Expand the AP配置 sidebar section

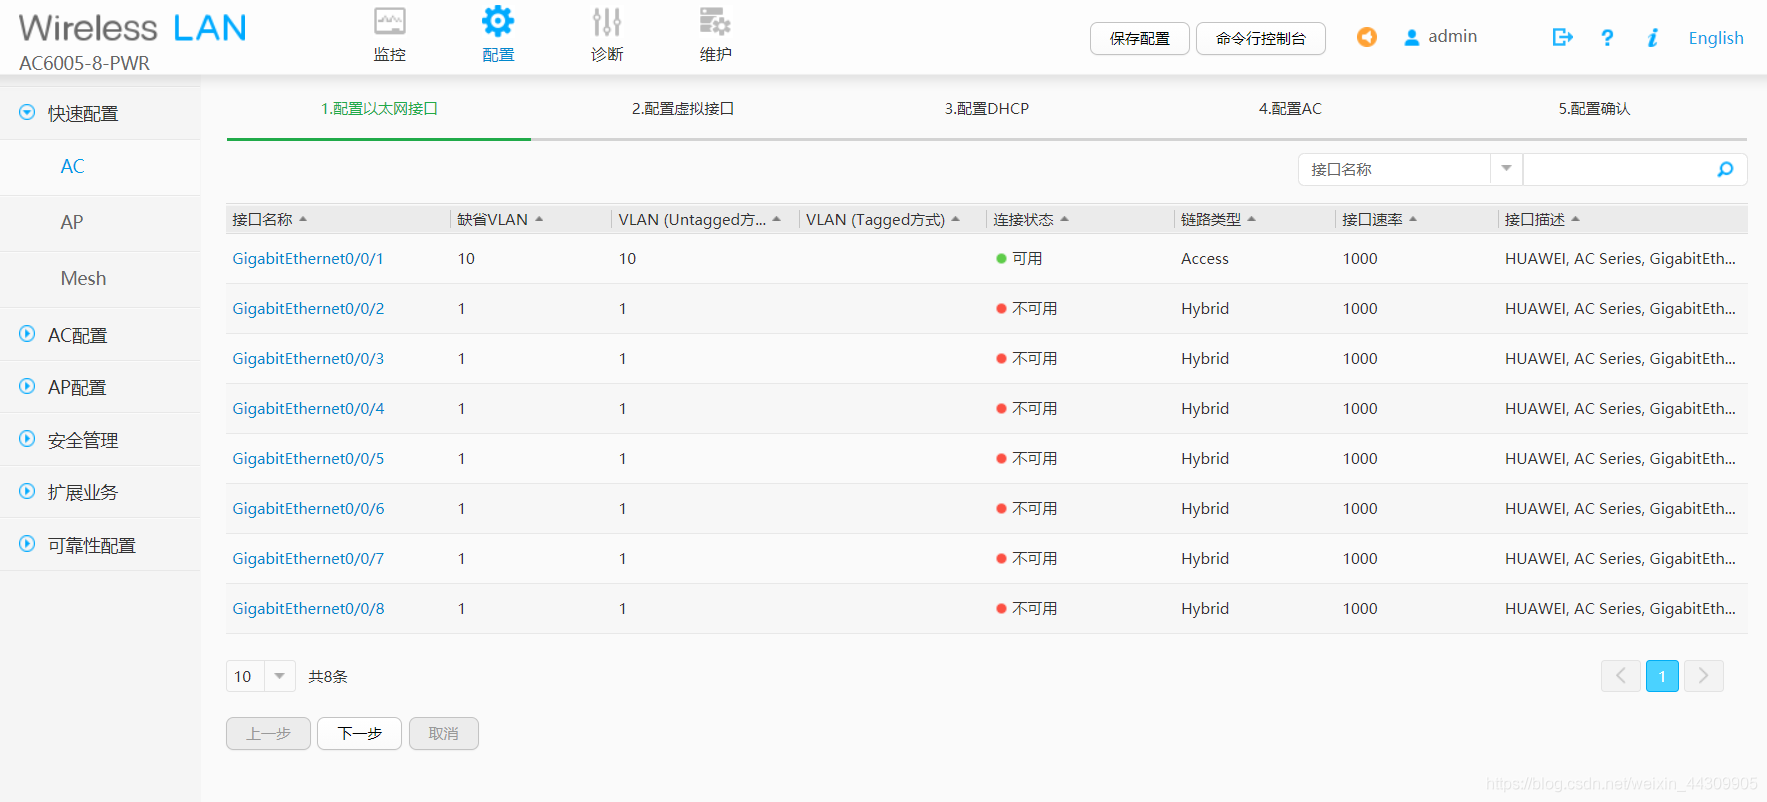pyautogui.click(x=27, y=386)
